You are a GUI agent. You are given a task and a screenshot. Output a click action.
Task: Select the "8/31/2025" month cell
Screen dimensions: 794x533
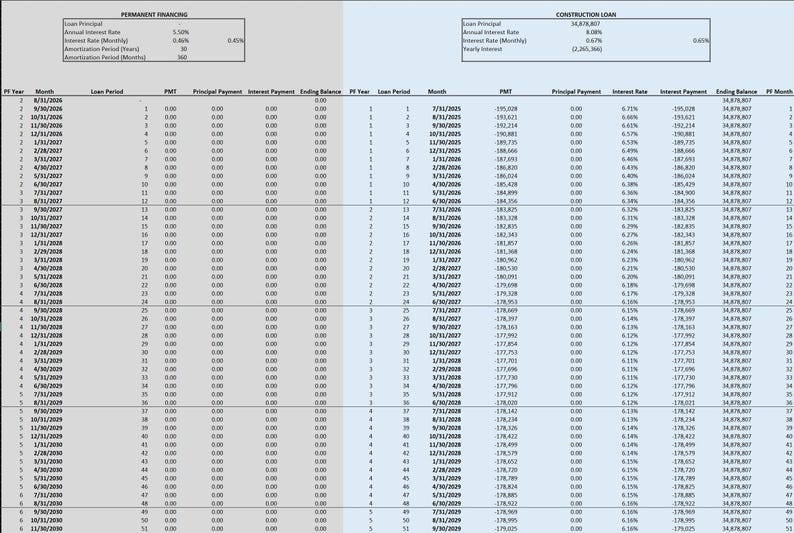447,117
